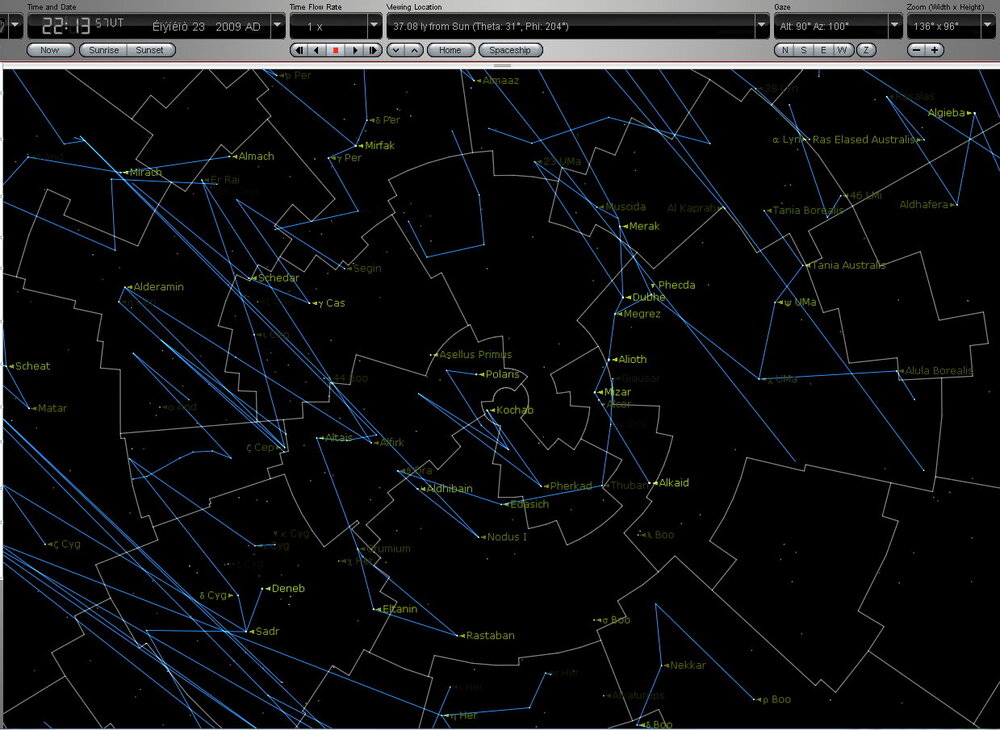Step time backward one increment
The height and width of the screenshot is (730, 1000).
click(298, 50)
